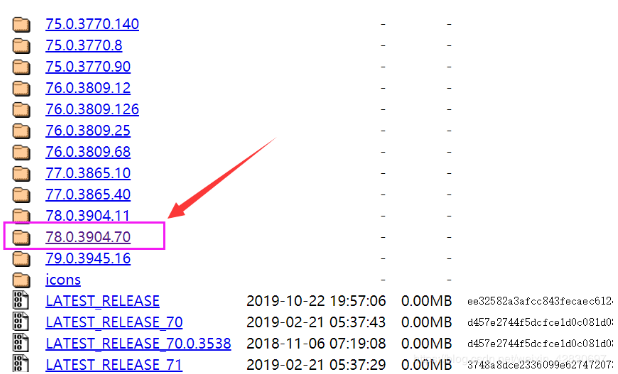Open the 75.0.3770.8 folder link
The height and width of the screenshot is (374, 618).
[x=84, y=45]
